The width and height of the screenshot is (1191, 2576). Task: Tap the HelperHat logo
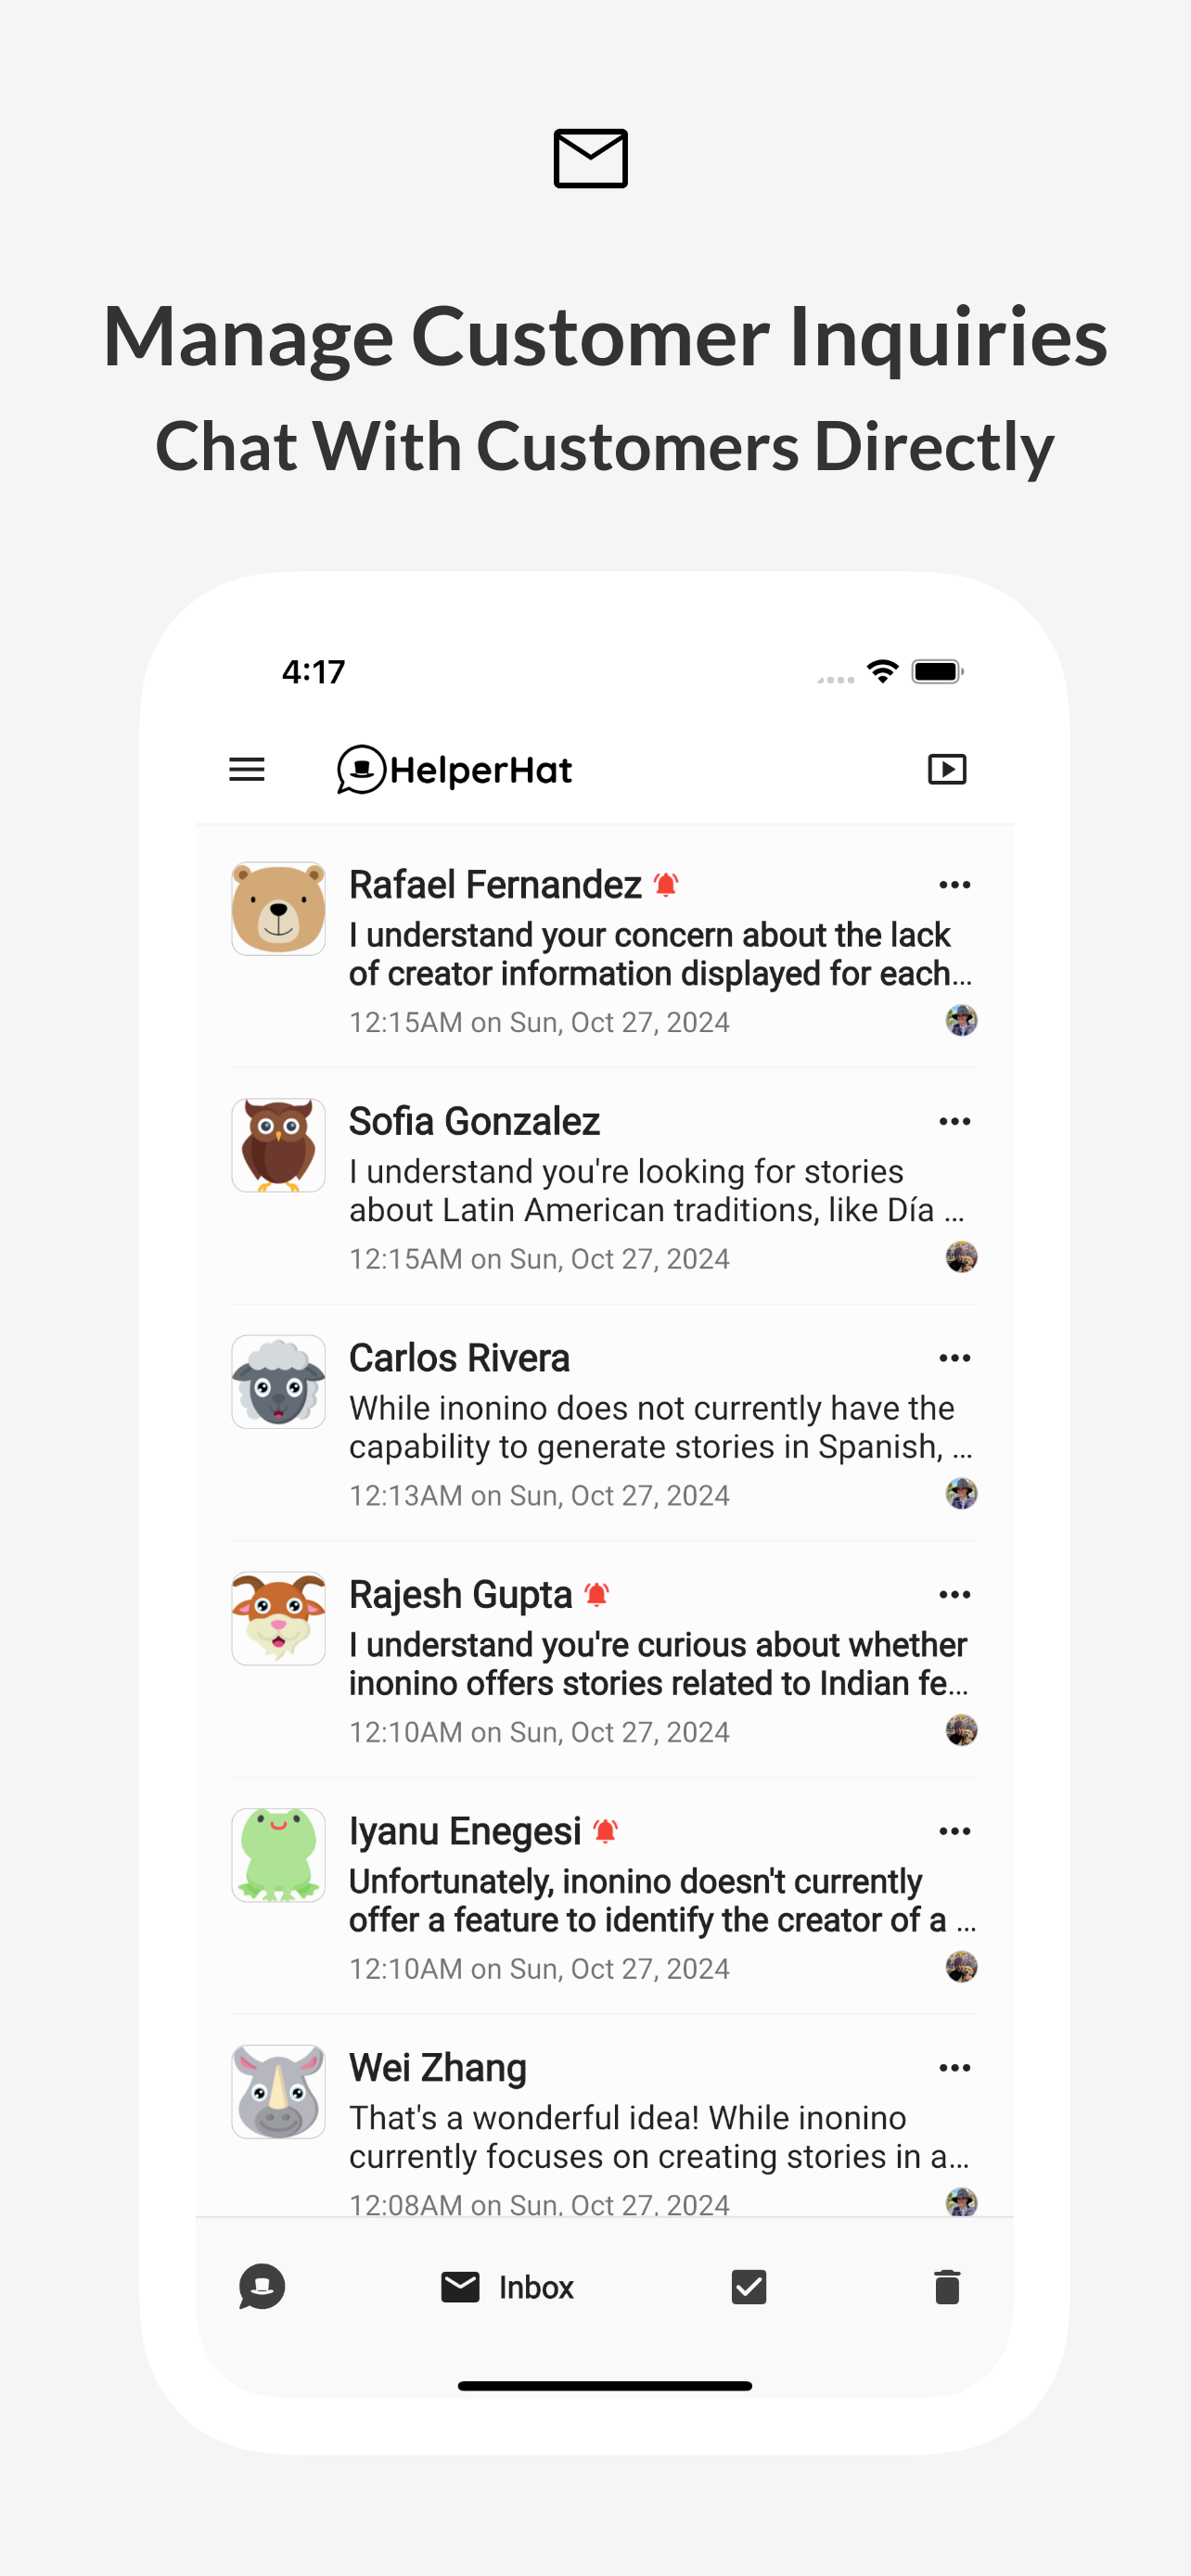455,769
